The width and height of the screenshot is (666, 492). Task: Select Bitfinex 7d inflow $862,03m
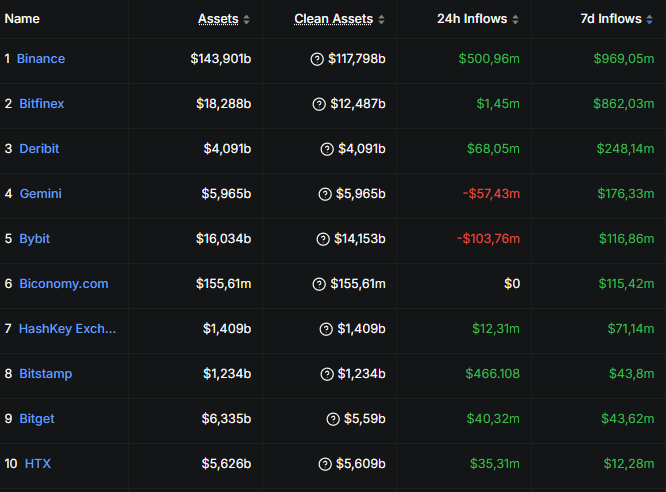click(x=624, y=104)
